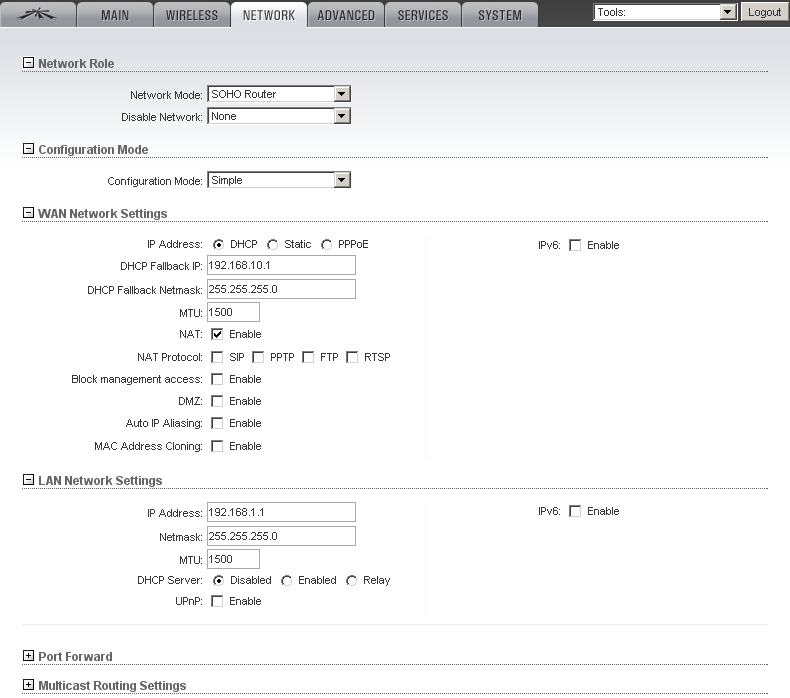Viewport: 790px width, 698px height.
Task: Uncheck the NAT Enable checkbox
Action: point(217,334)
